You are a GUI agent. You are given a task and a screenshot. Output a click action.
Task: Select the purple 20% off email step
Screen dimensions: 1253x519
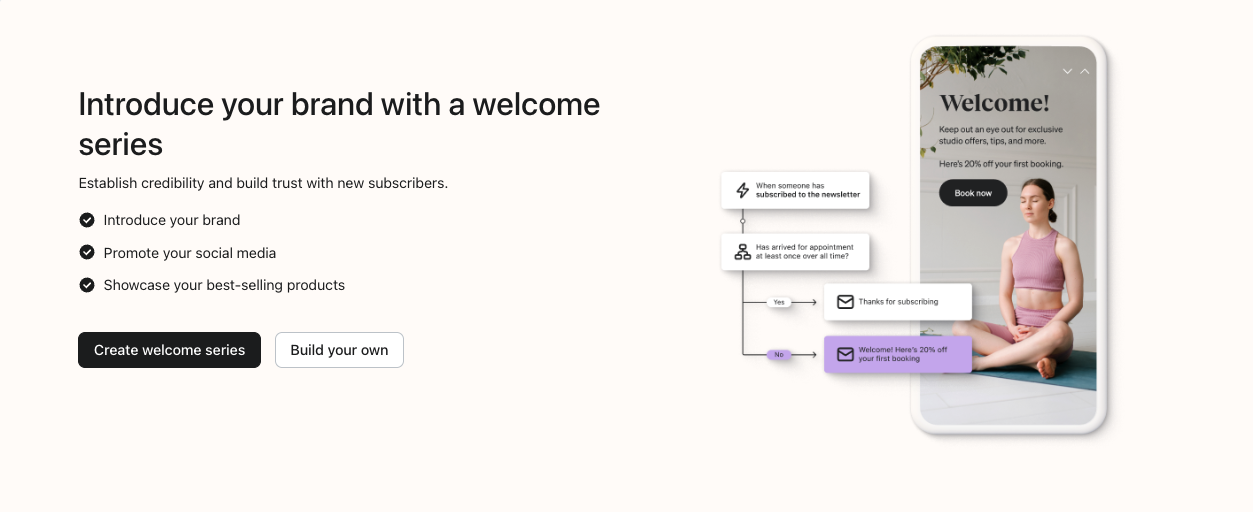pyautogui.click(x=898, y=354)
